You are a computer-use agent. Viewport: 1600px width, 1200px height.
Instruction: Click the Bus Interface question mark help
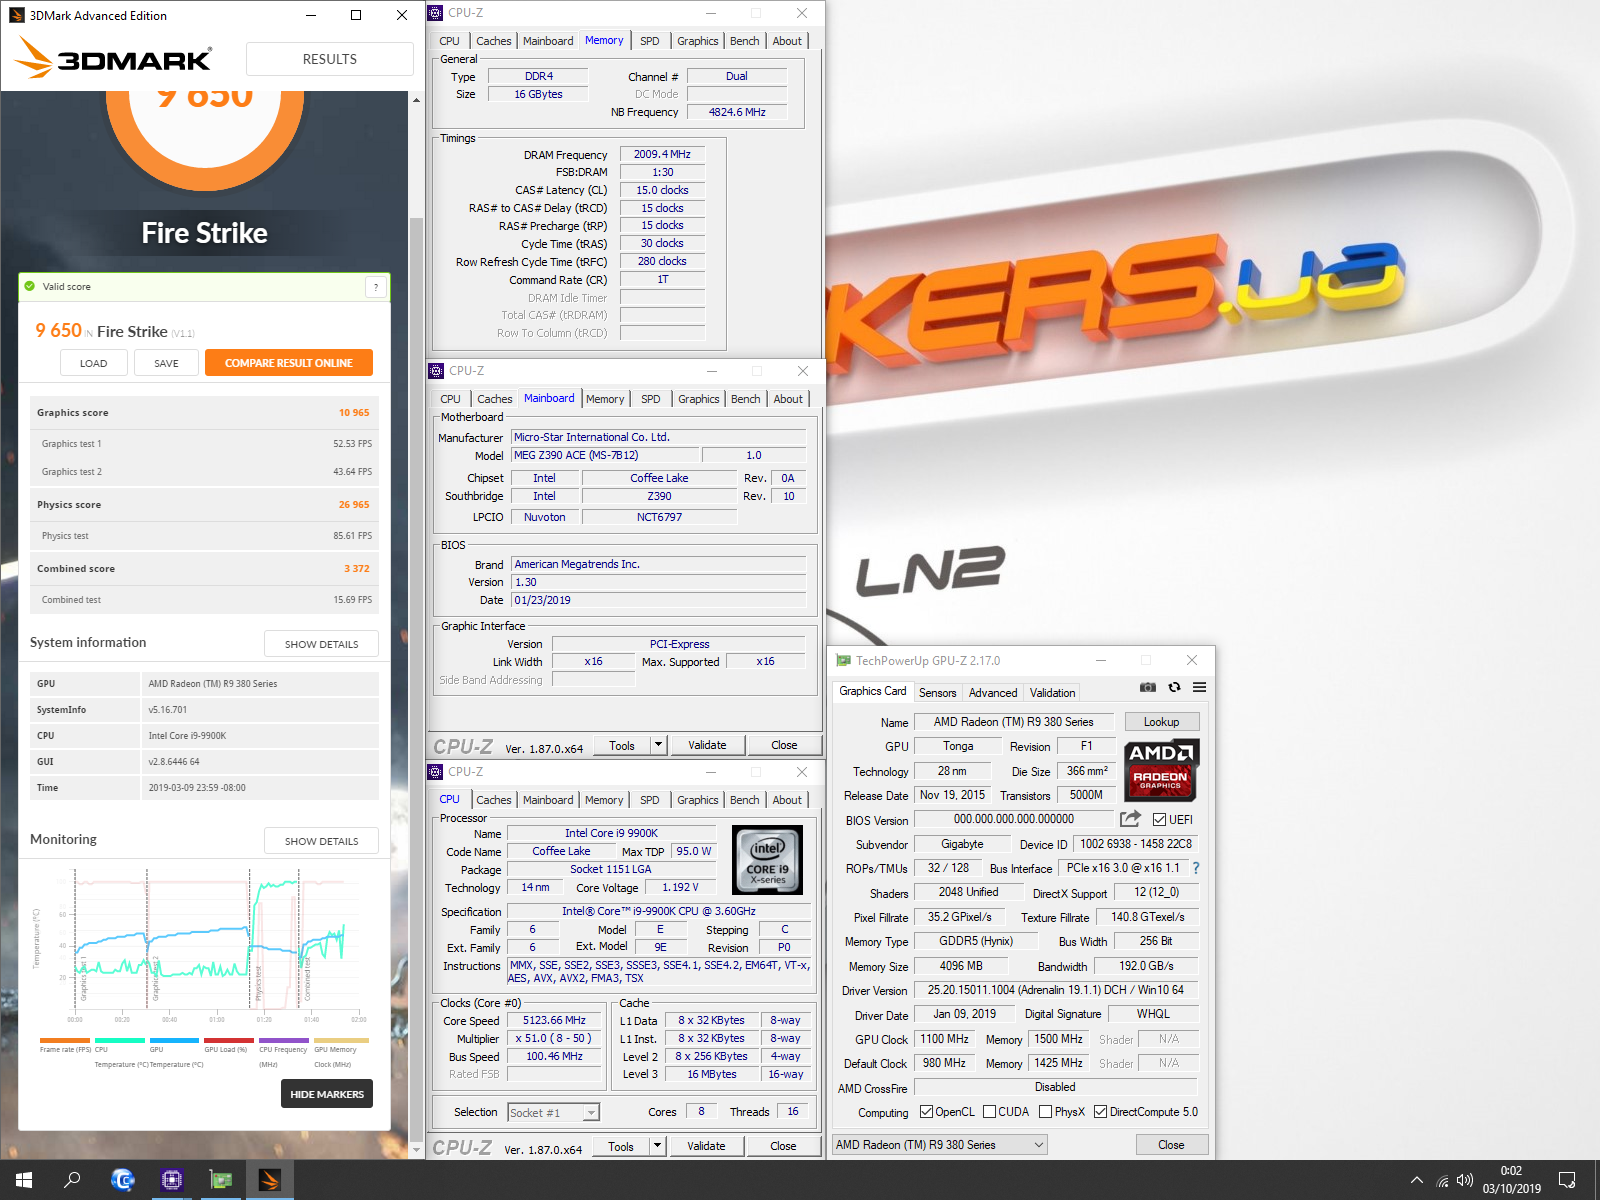click(1196, 868)
